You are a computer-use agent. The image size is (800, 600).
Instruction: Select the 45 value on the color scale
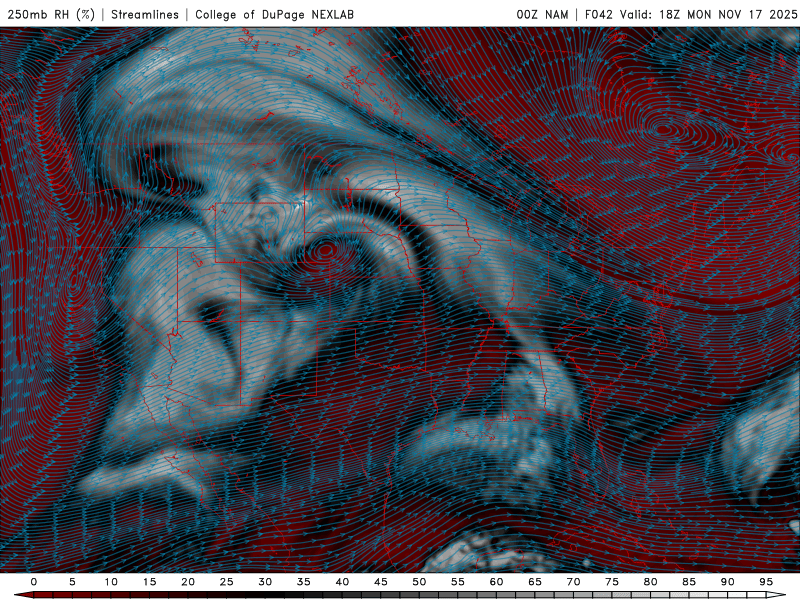[381, 582]
